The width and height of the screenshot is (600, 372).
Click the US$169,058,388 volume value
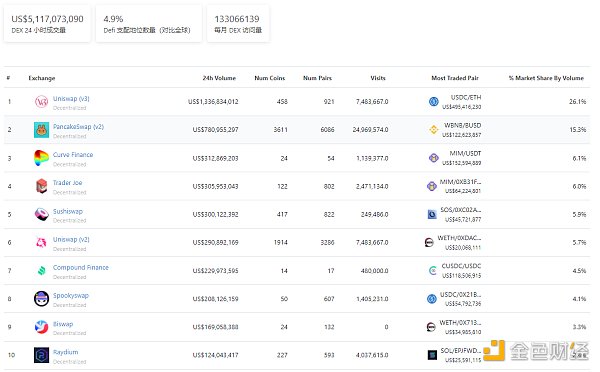[x=215, y=327]
